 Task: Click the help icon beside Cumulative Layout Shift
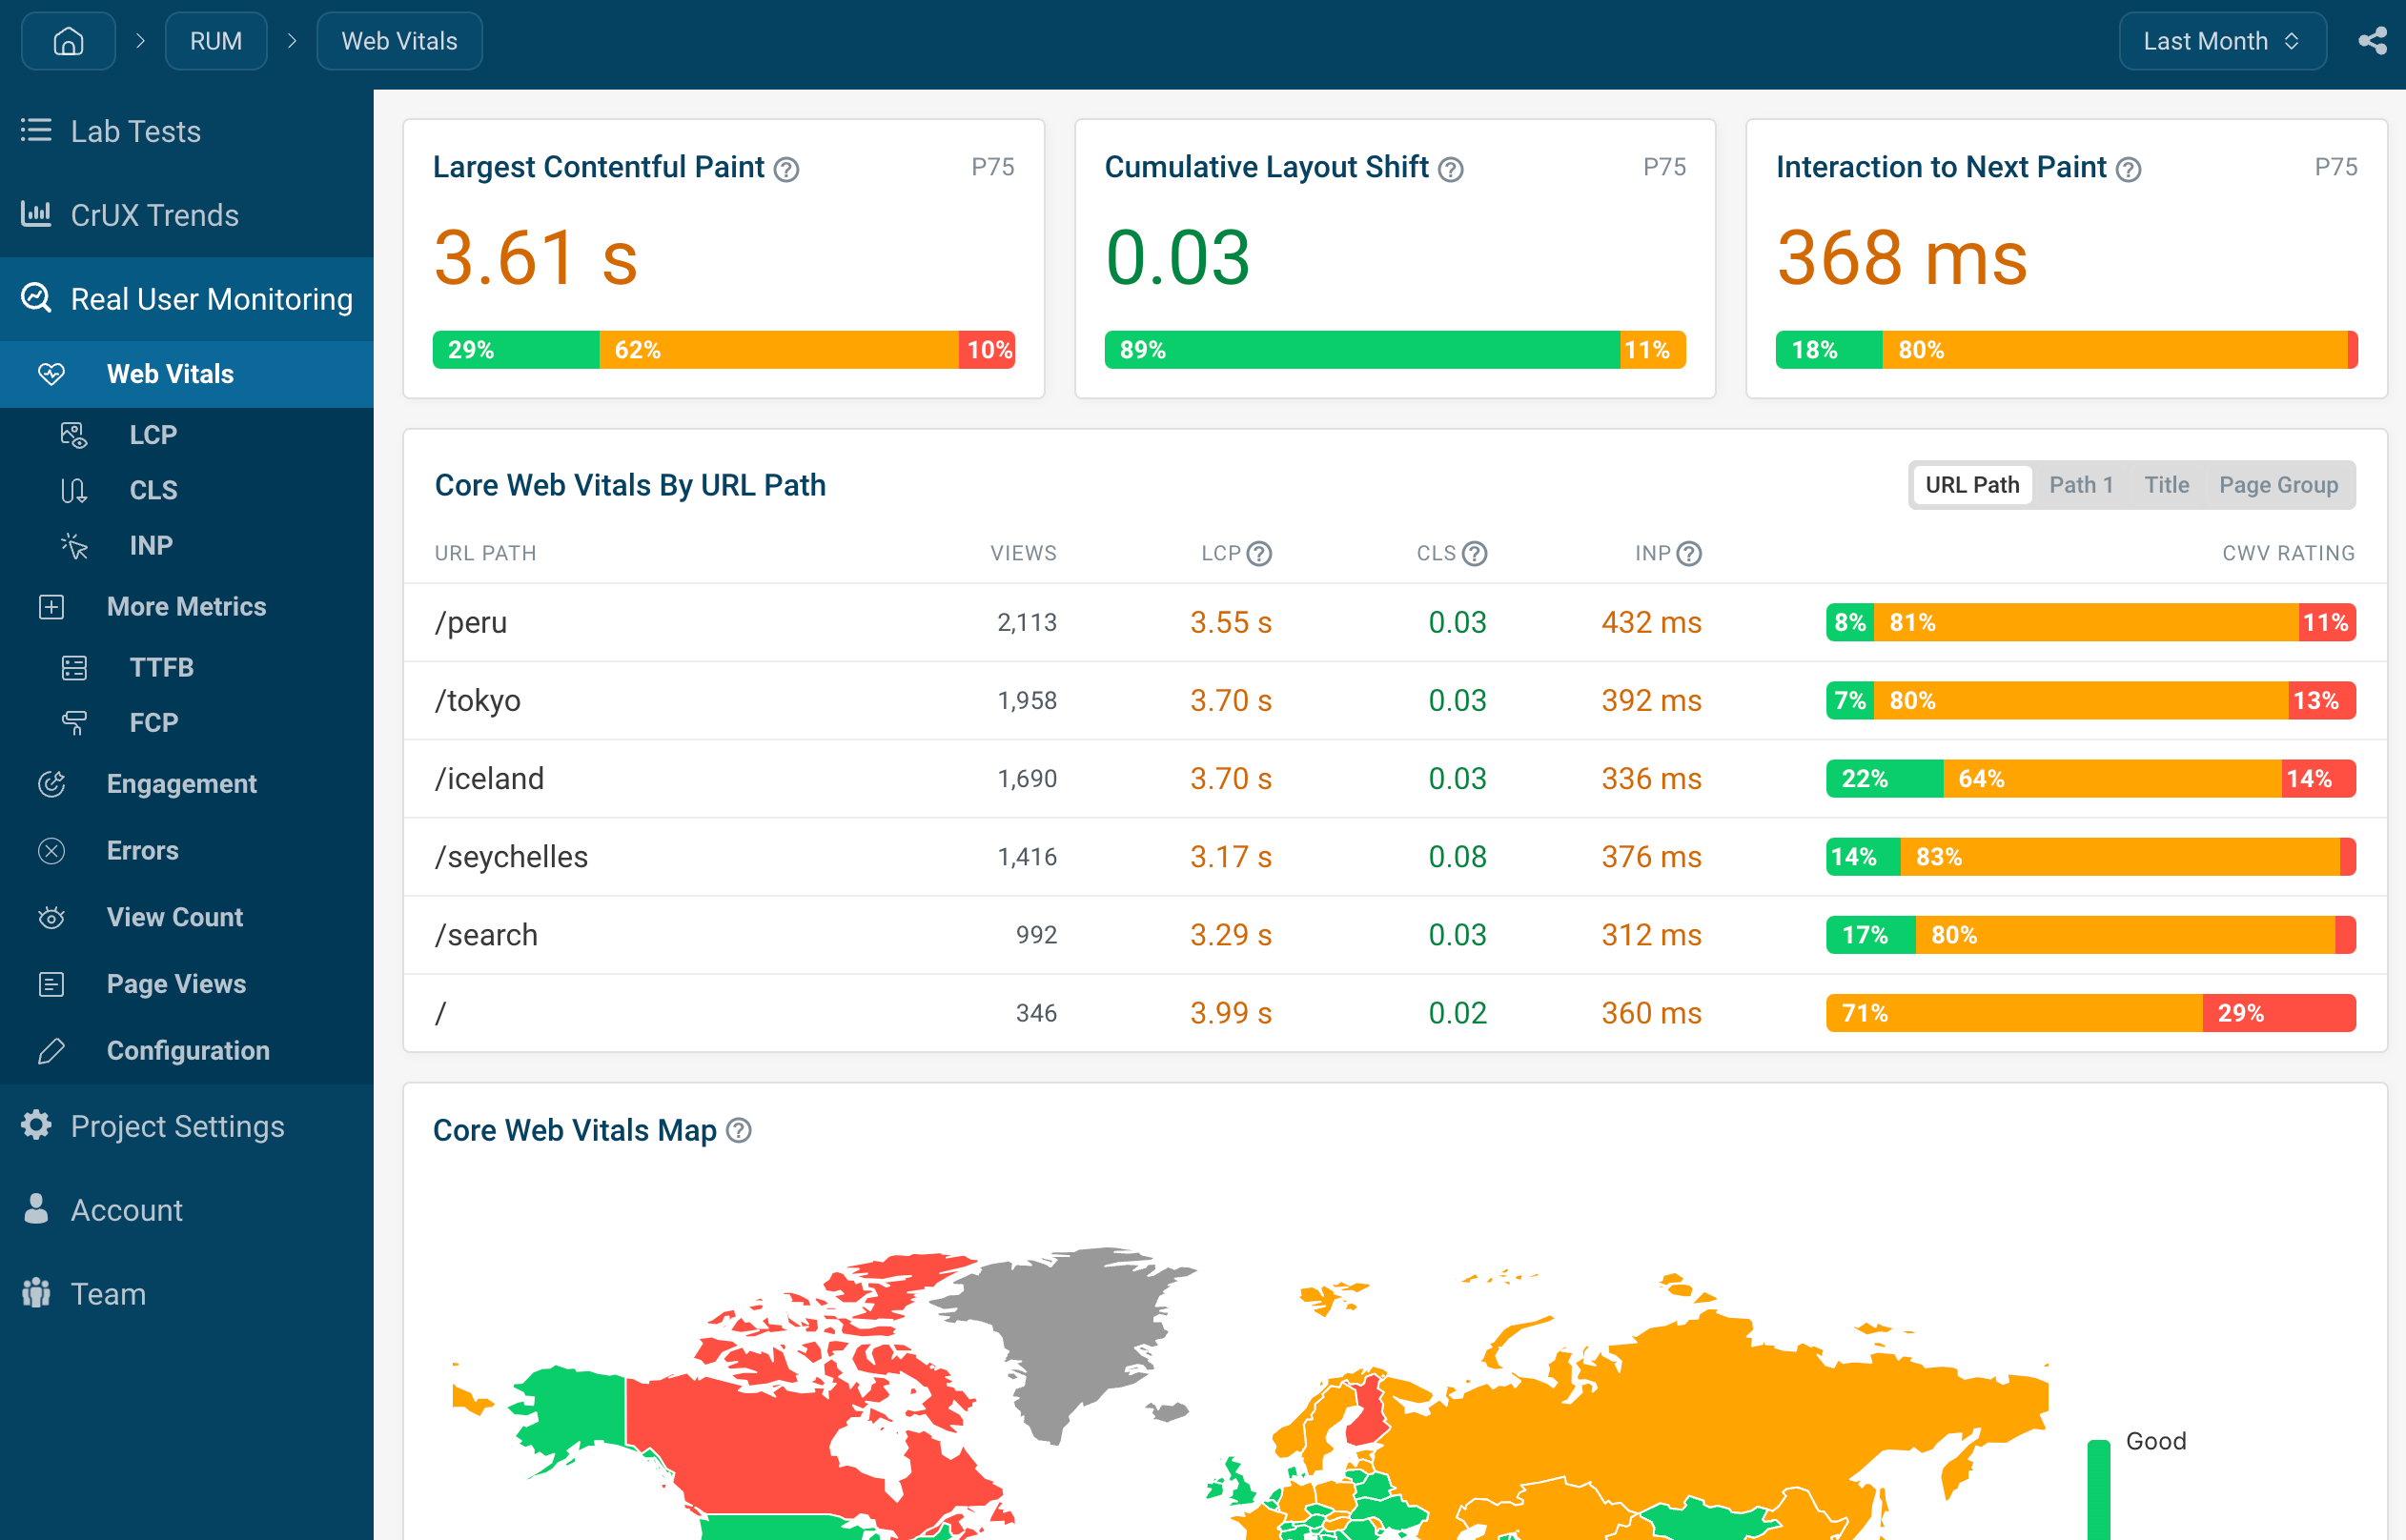[x=1450, y=169]
